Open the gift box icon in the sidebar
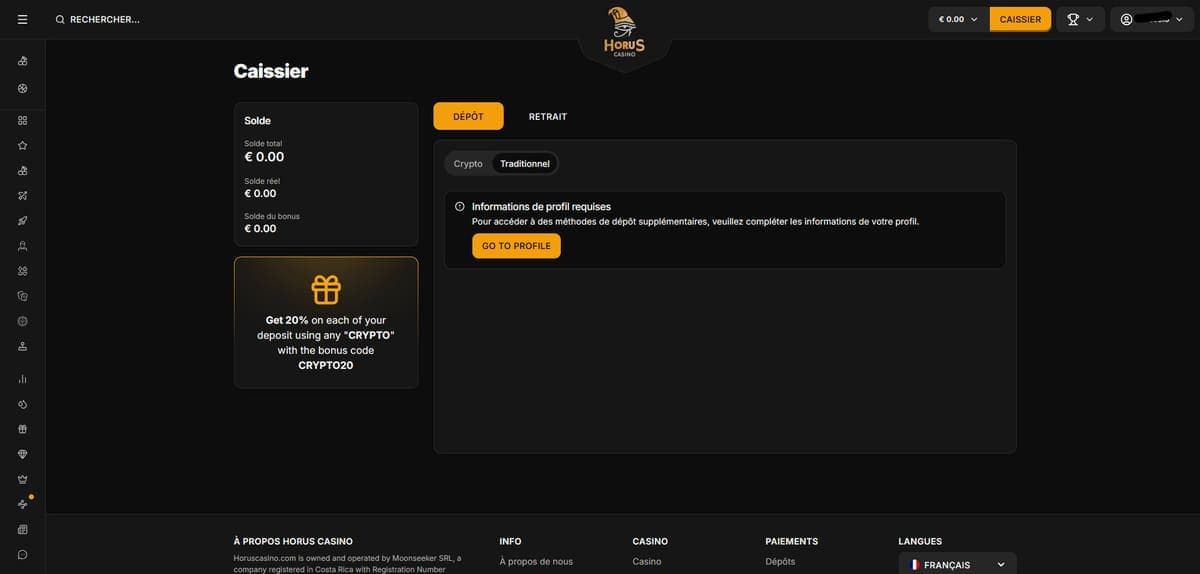Viewport: 1200px width, 574px height. [22, 429]
